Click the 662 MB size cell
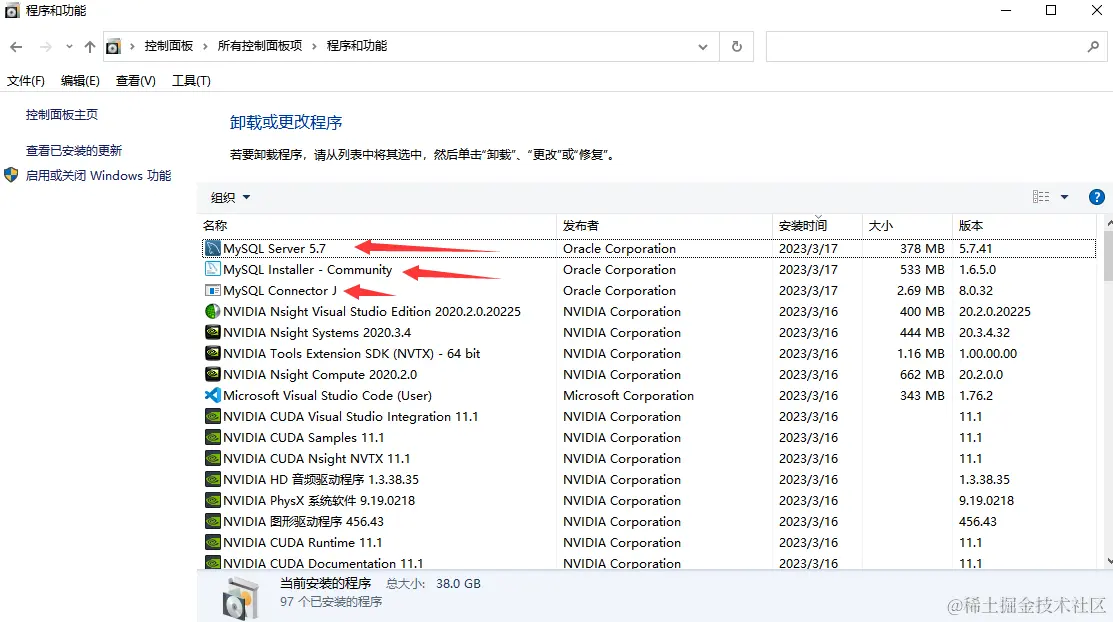The width and height of the screenshot is (1113, 622). click(x=922, y=374)
